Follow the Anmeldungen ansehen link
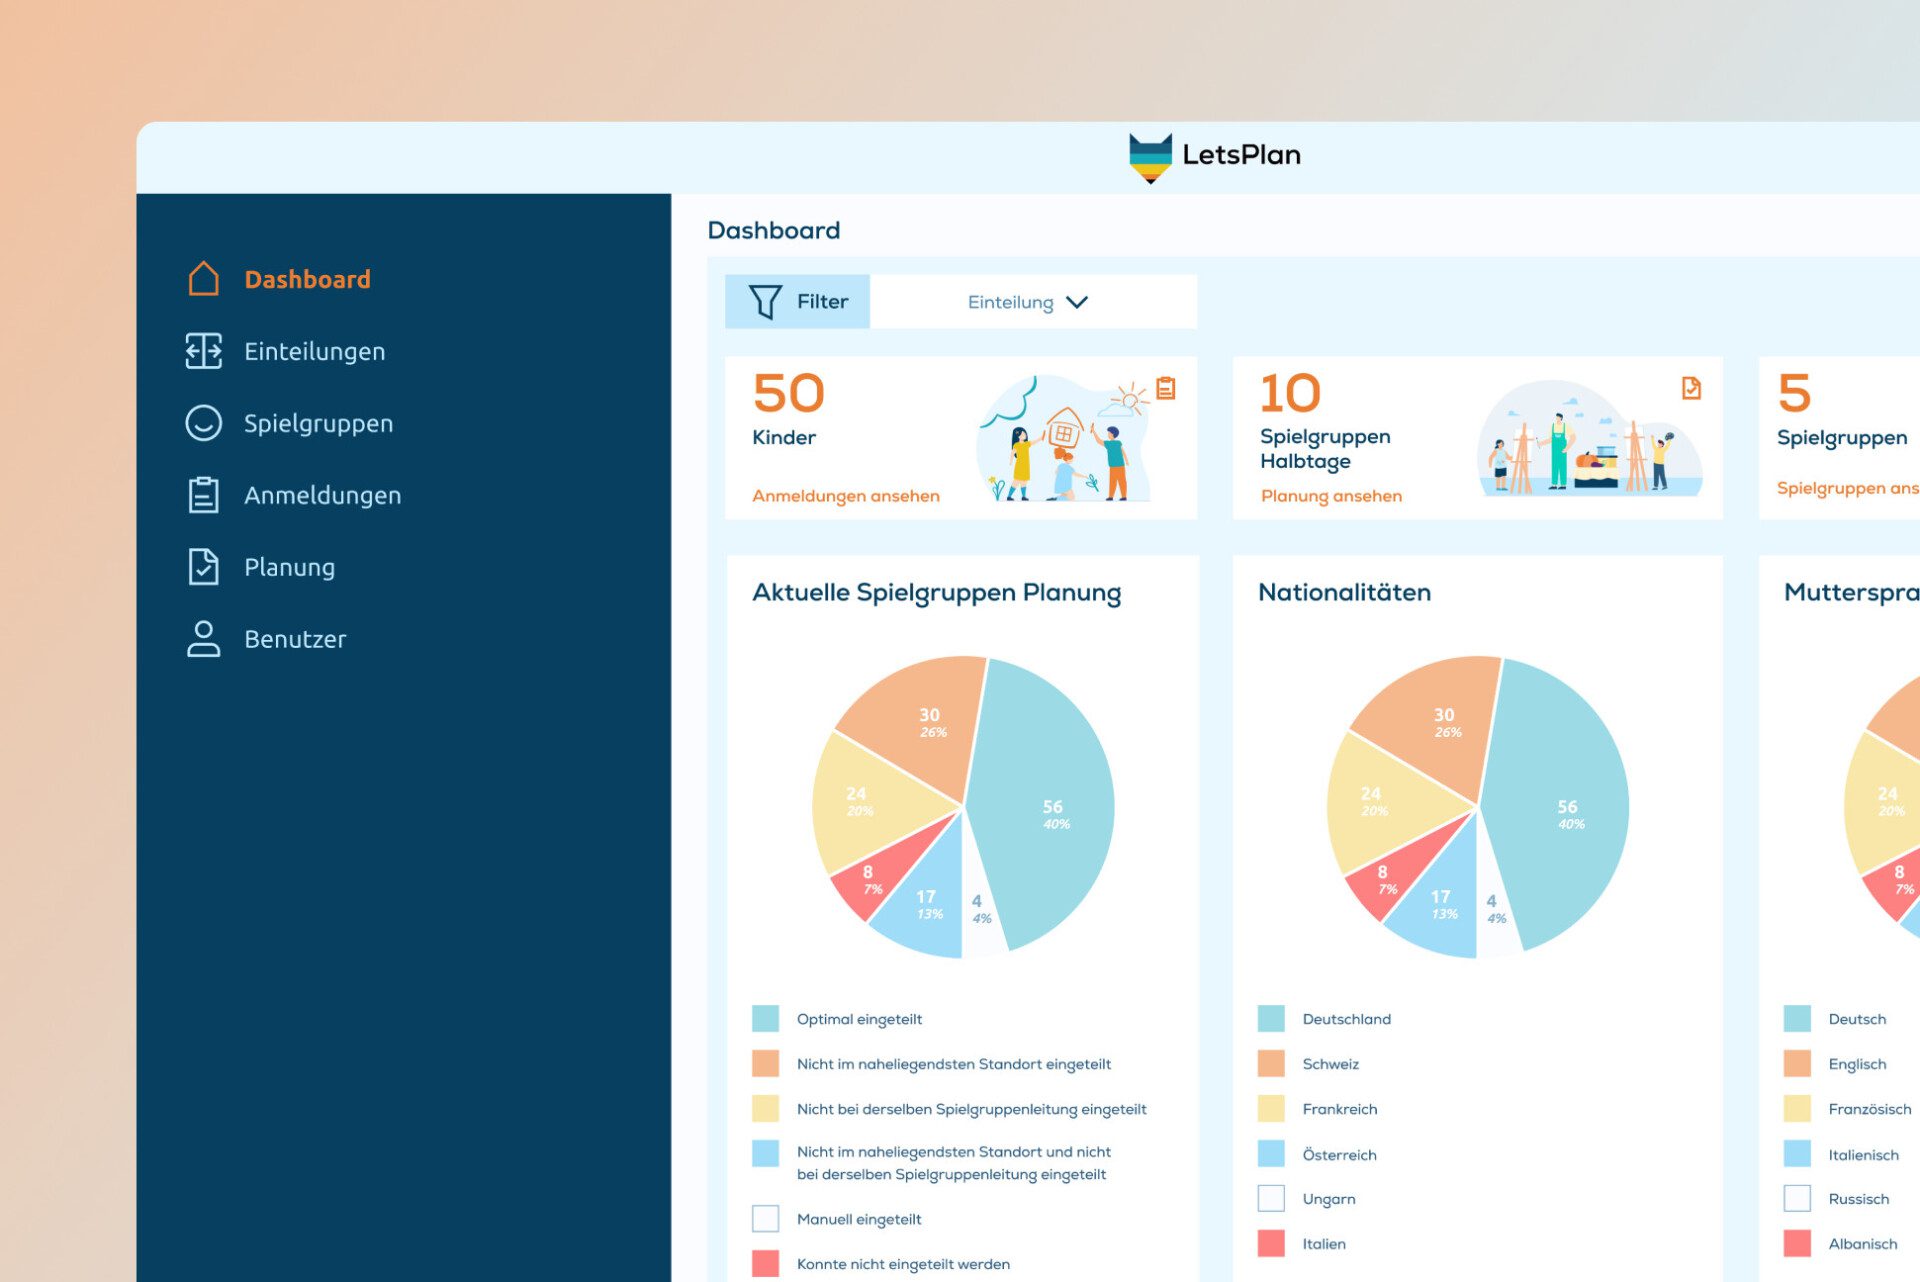 [x=845, y=496]
